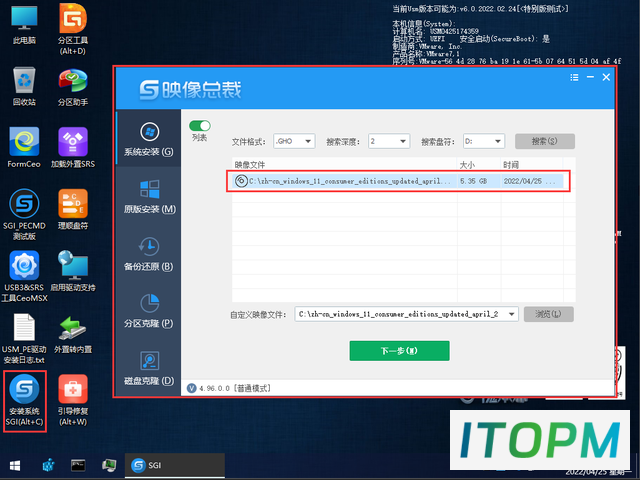Open the Windows Start button
The image size is (640, 480).
[x=15, y=466]
